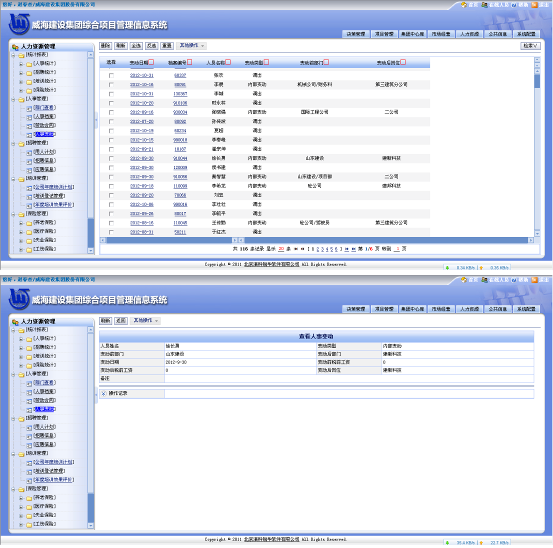Click the page icon beside 人事档案 in list page sidebar

click(x=29, y=117)
